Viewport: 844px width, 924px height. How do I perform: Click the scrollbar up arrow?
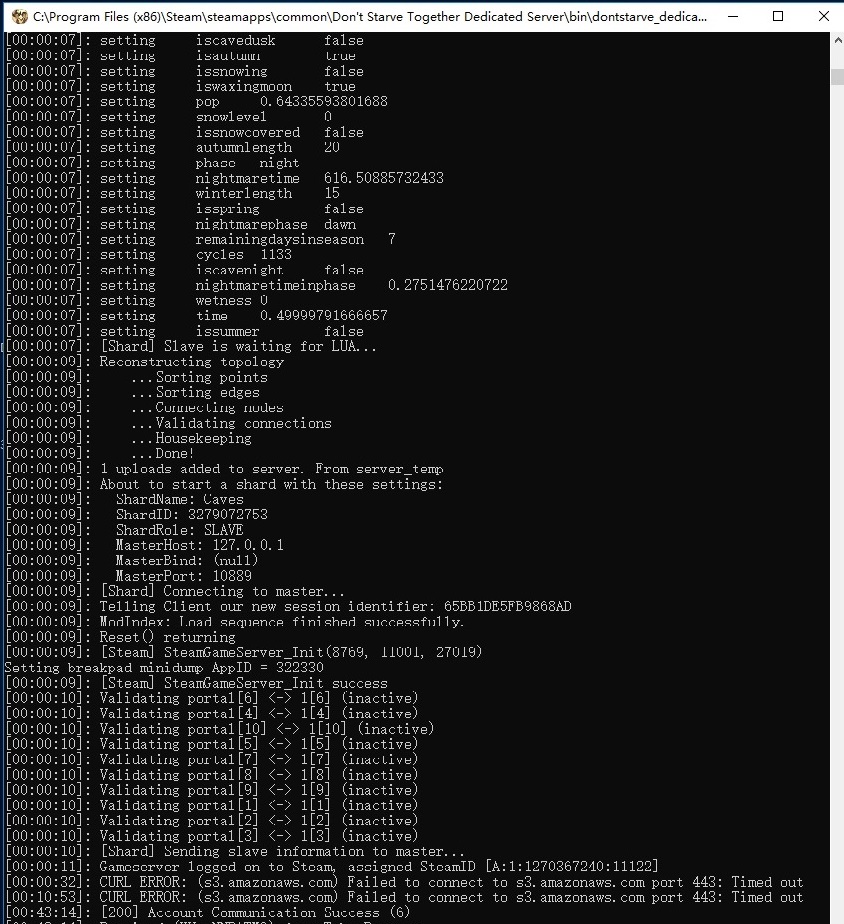(x=837, y=40)
